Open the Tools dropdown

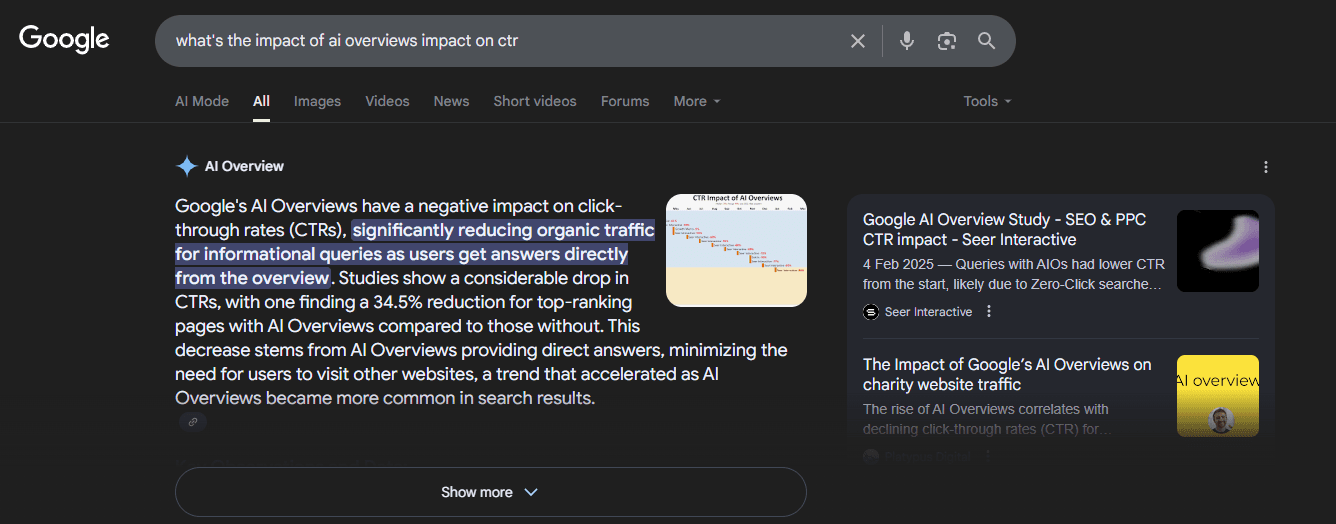987,101
